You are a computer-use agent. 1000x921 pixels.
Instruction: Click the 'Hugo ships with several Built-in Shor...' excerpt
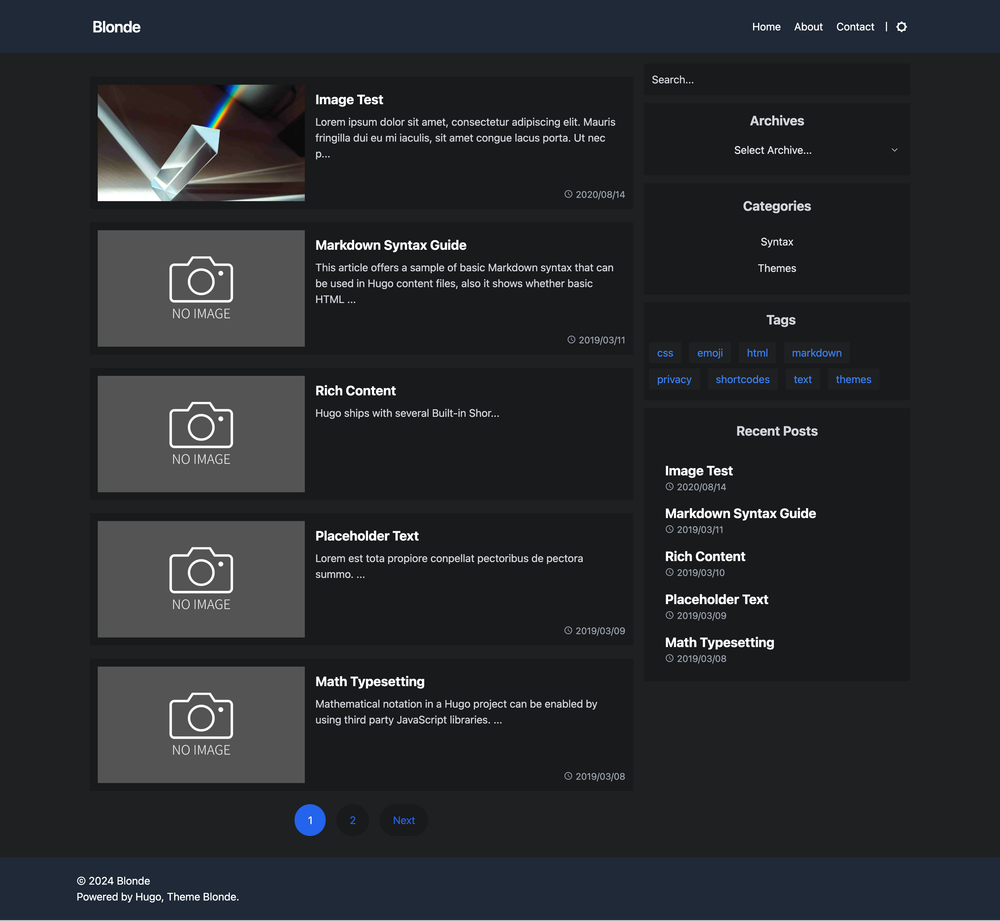point(407,413)
